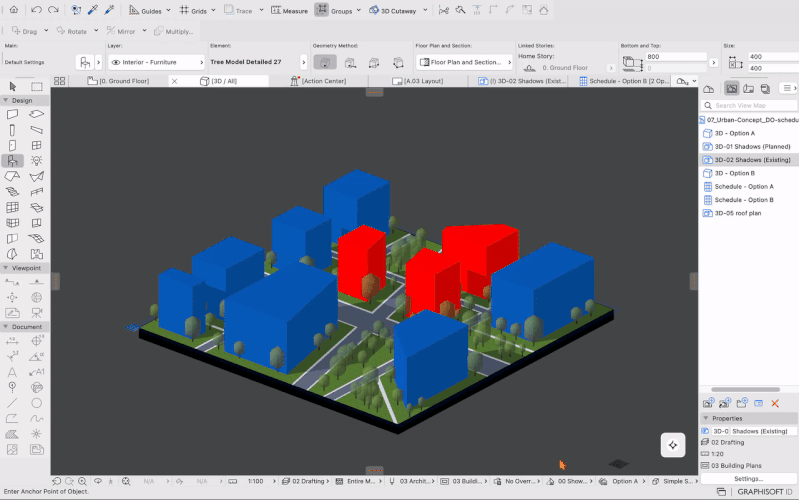Collapse the Properties panel
799x500 pixels.
pyautogui.click(x=706, y=418)
